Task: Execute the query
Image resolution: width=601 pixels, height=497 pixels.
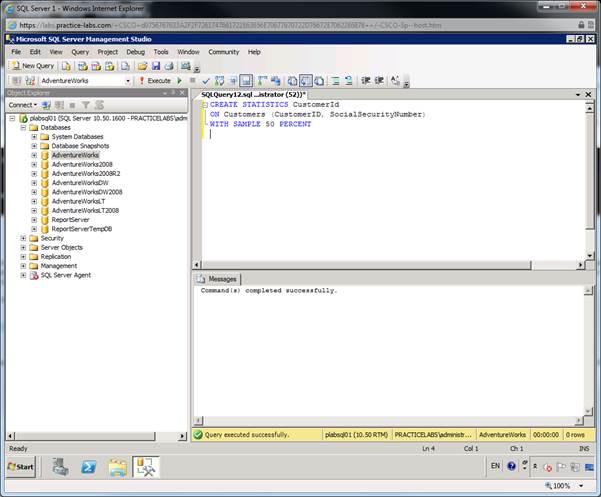Action: click(x=155, y=80)
